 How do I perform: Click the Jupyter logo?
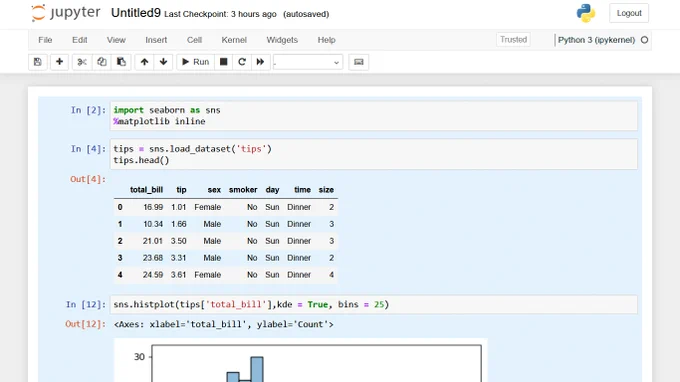66,13
